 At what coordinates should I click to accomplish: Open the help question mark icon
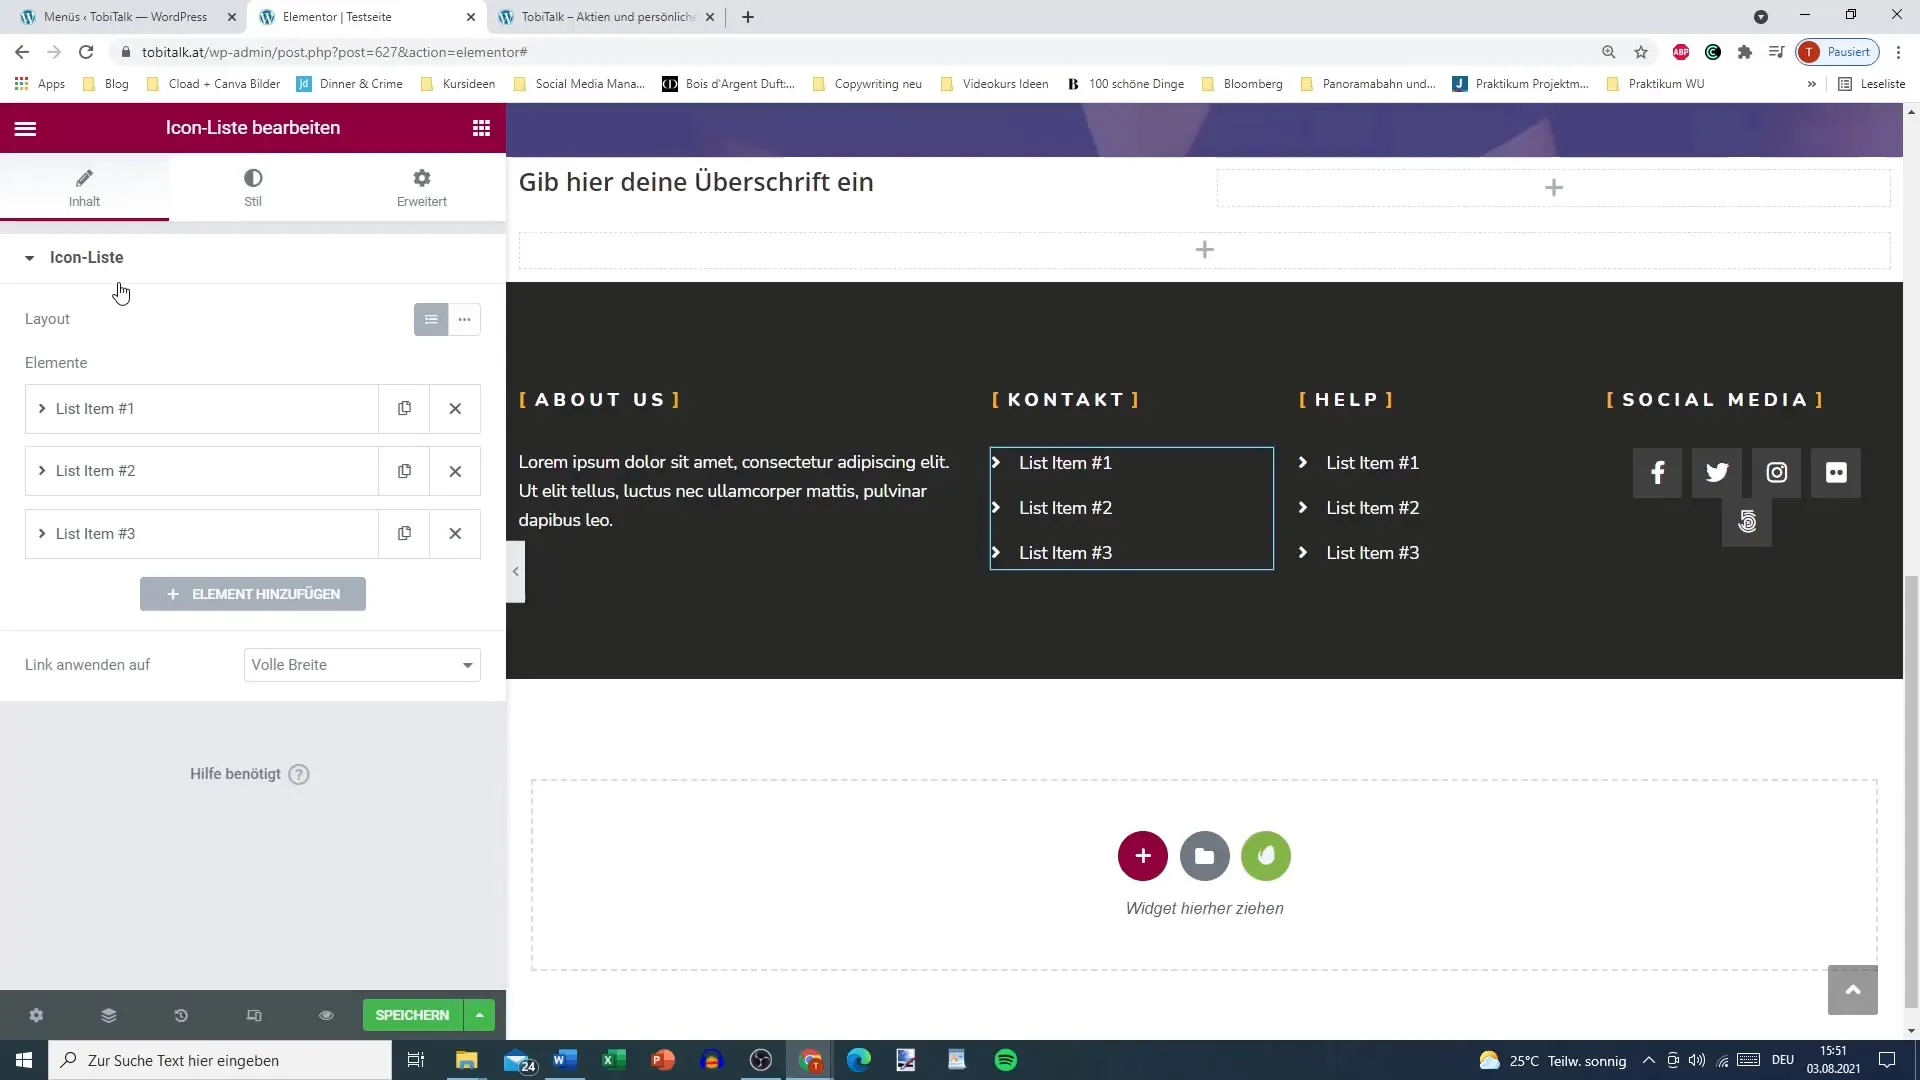coord(299,774)
